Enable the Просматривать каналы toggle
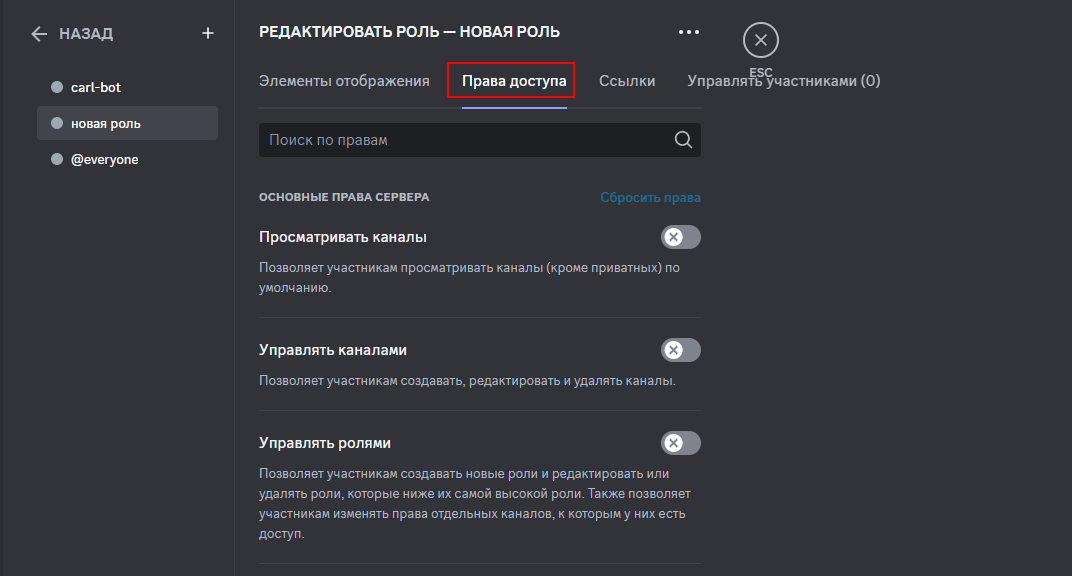 click(x=681, y=237)
